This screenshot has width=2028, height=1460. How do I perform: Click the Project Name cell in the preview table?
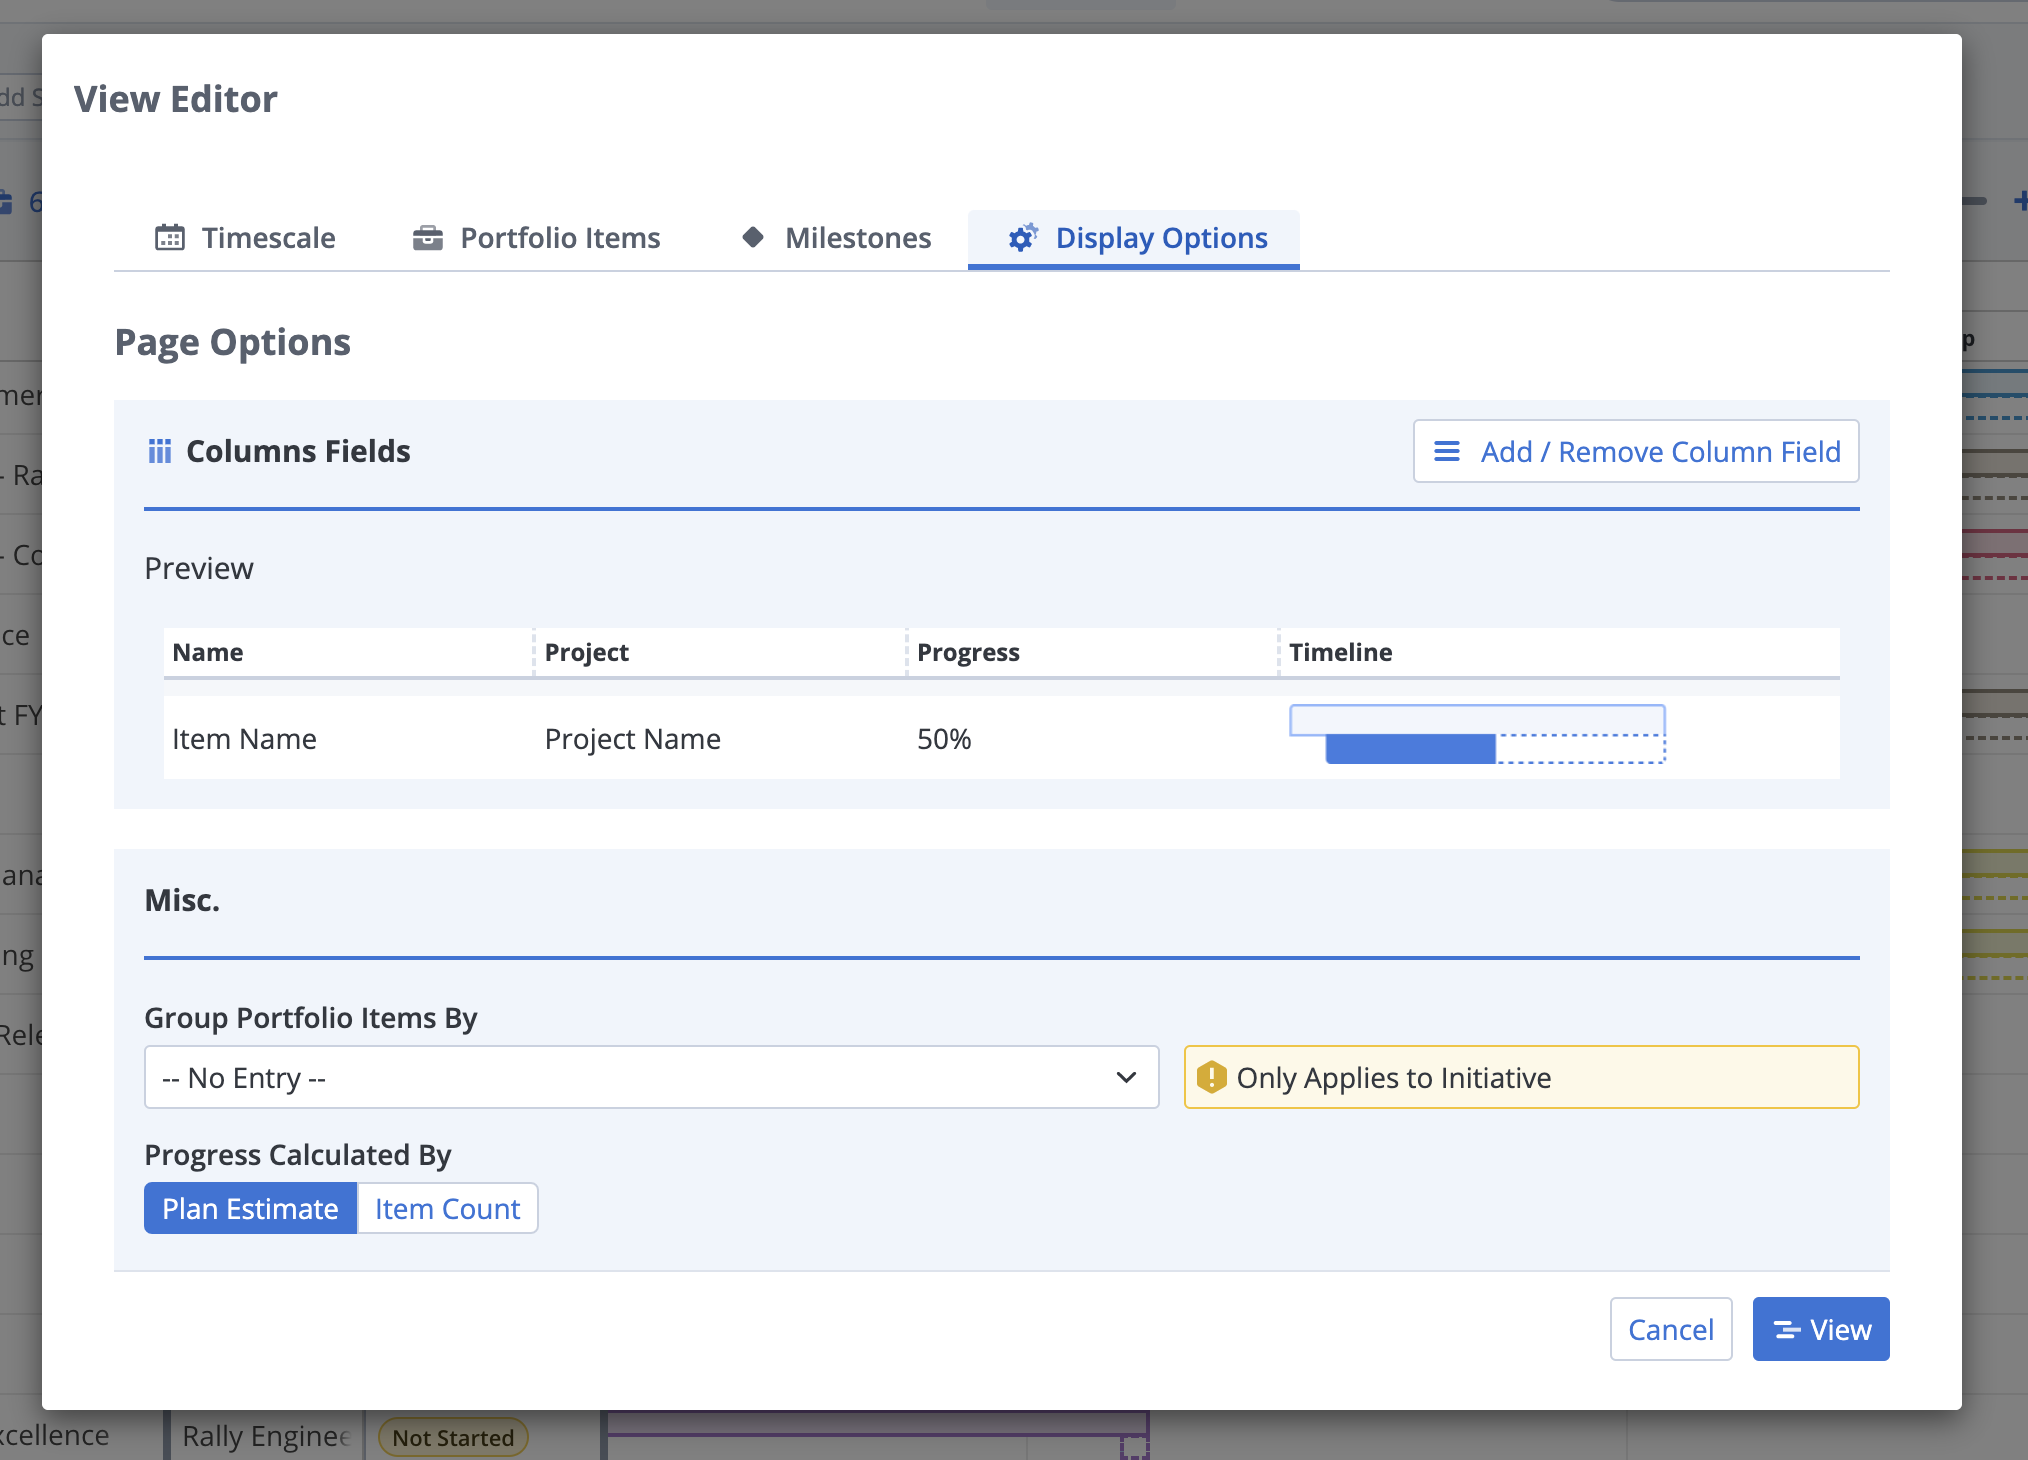(632, 738)
